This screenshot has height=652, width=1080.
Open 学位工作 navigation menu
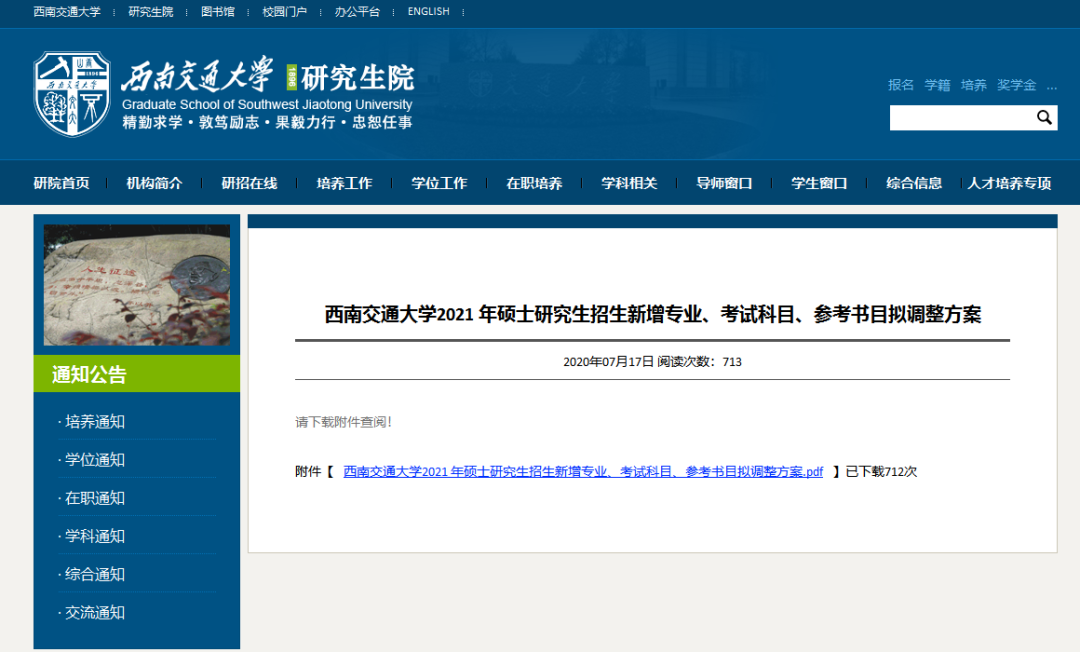(x=439, y=183)
